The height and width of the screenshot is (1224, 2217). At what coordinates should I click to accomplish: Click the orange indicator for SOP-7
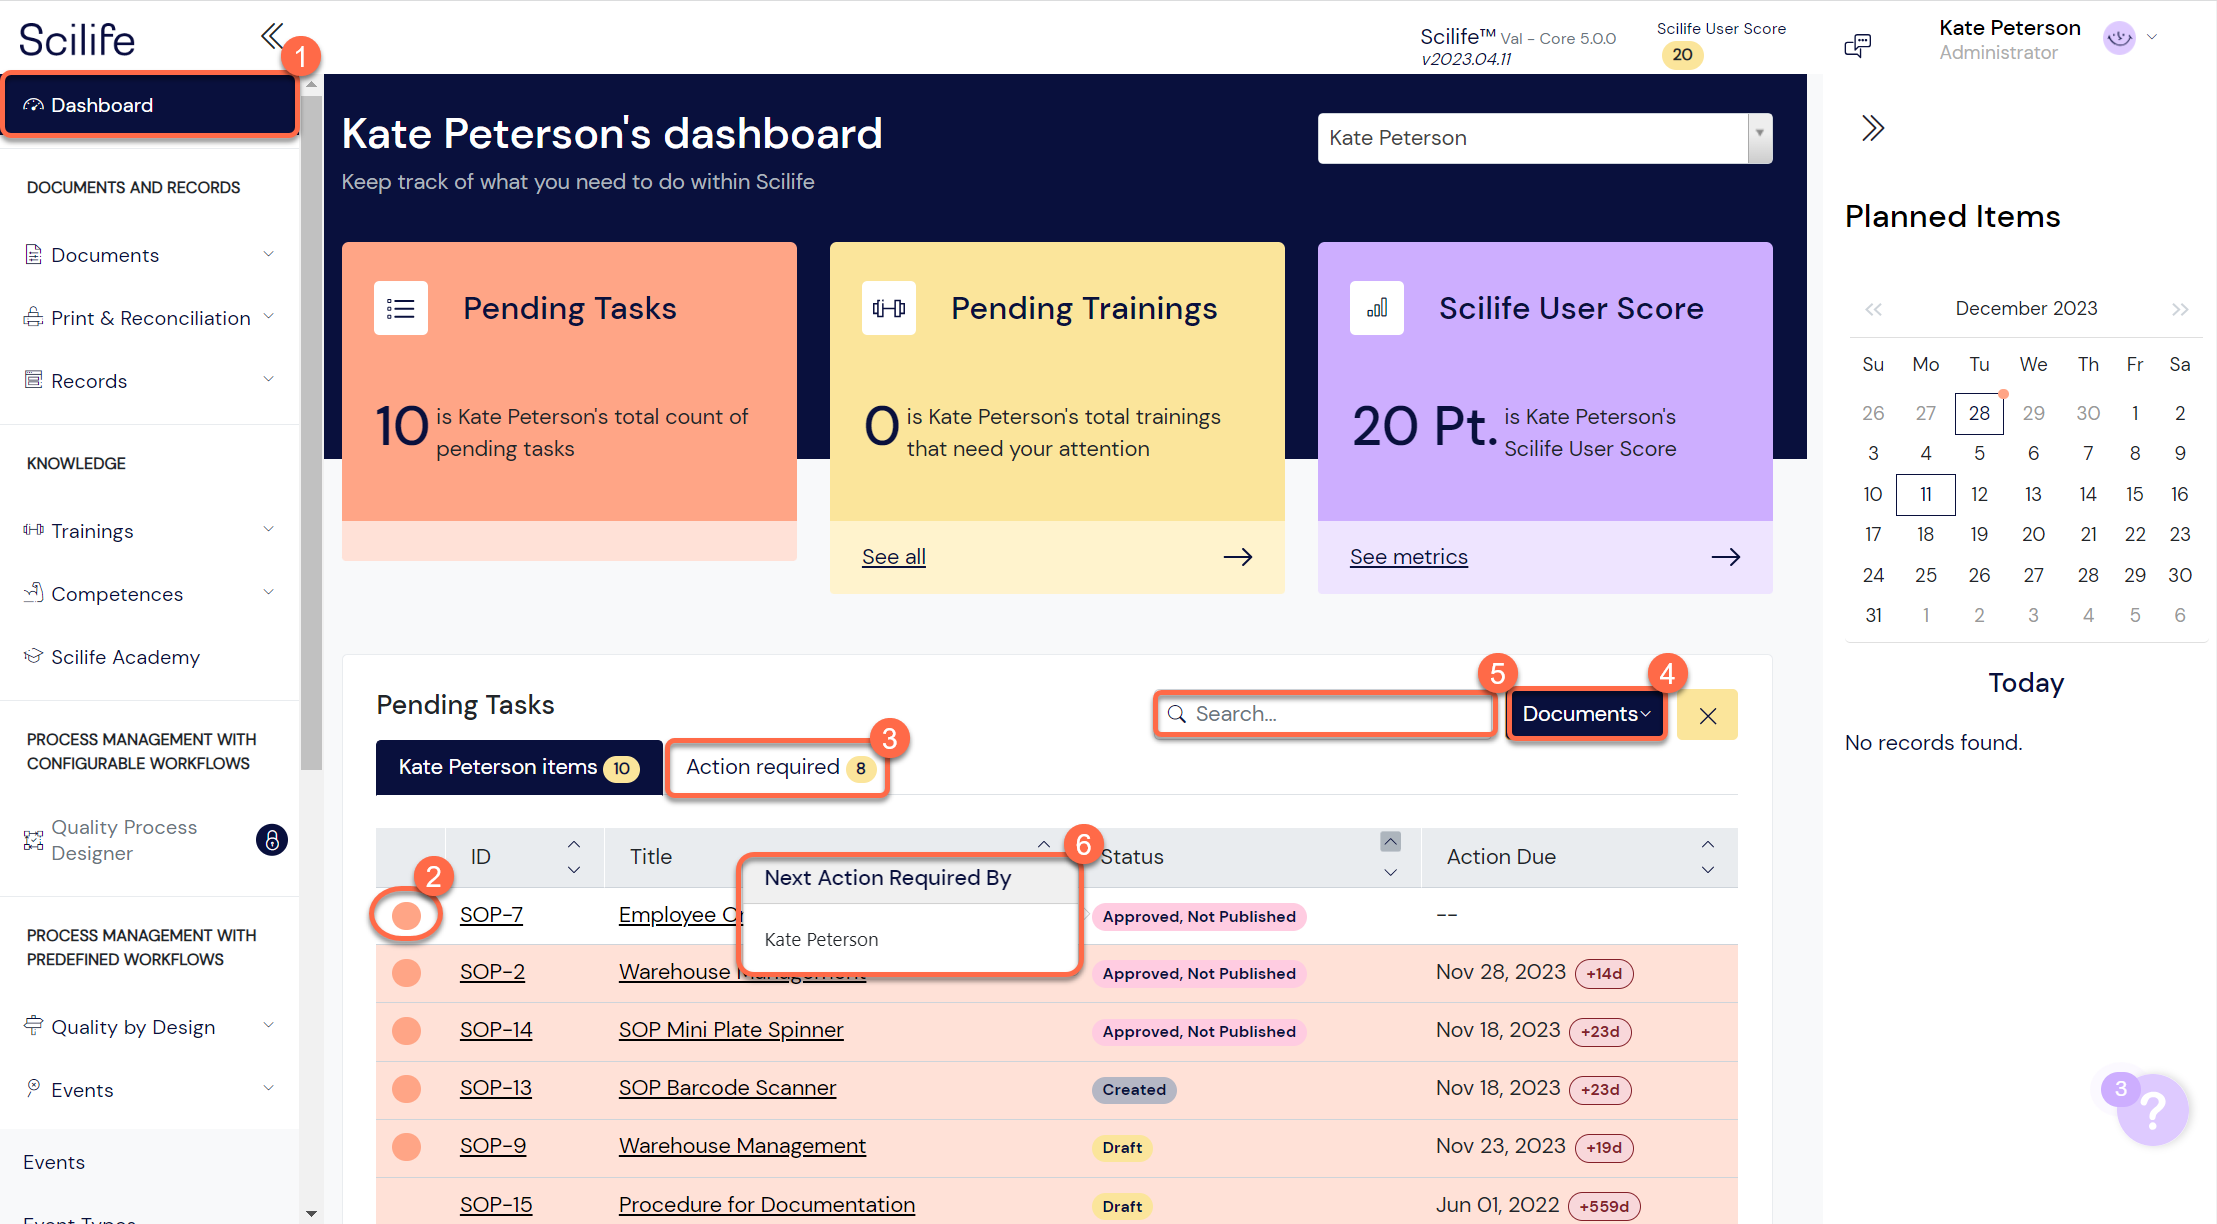pos(406,915)
